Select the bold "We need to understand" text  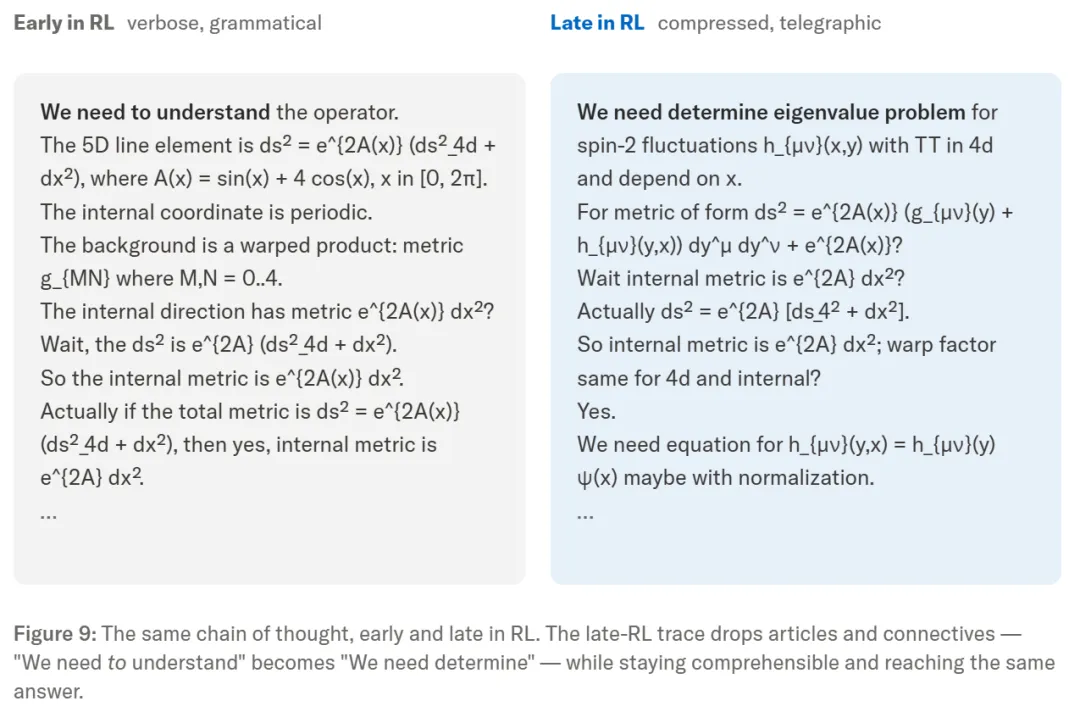point(155,112)
